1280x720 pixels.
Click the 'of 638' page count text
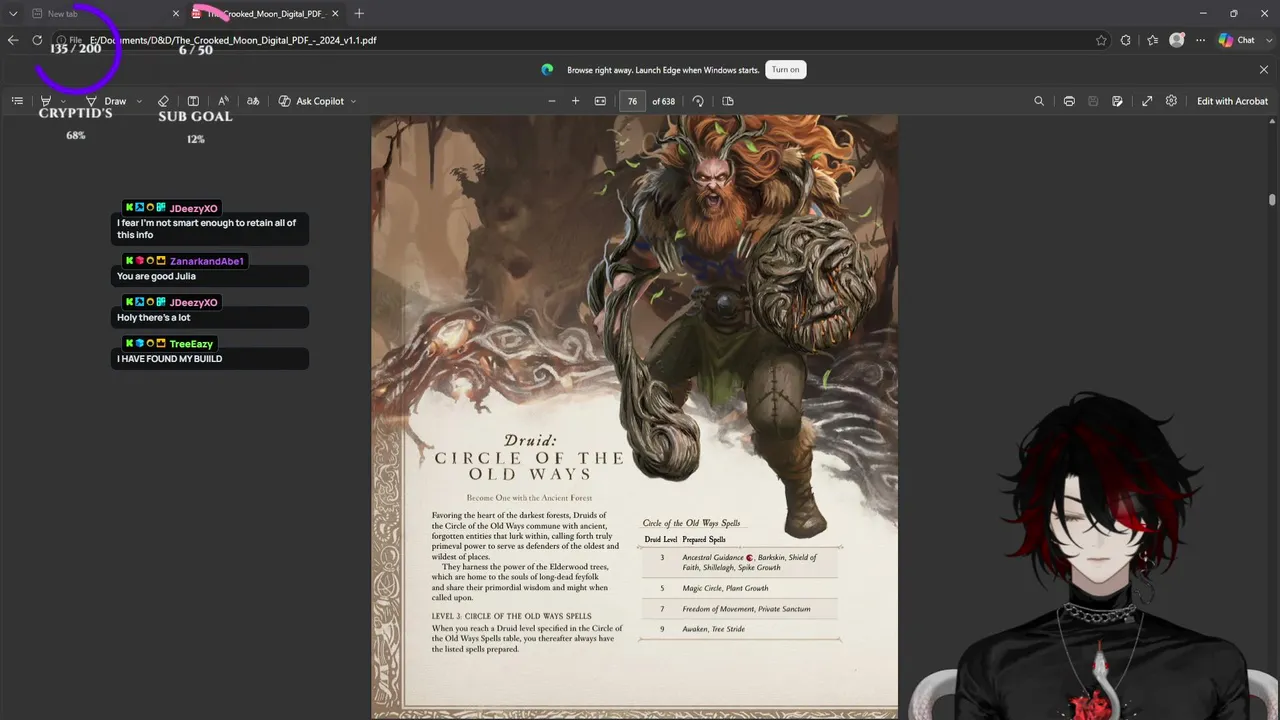(663, 101)
